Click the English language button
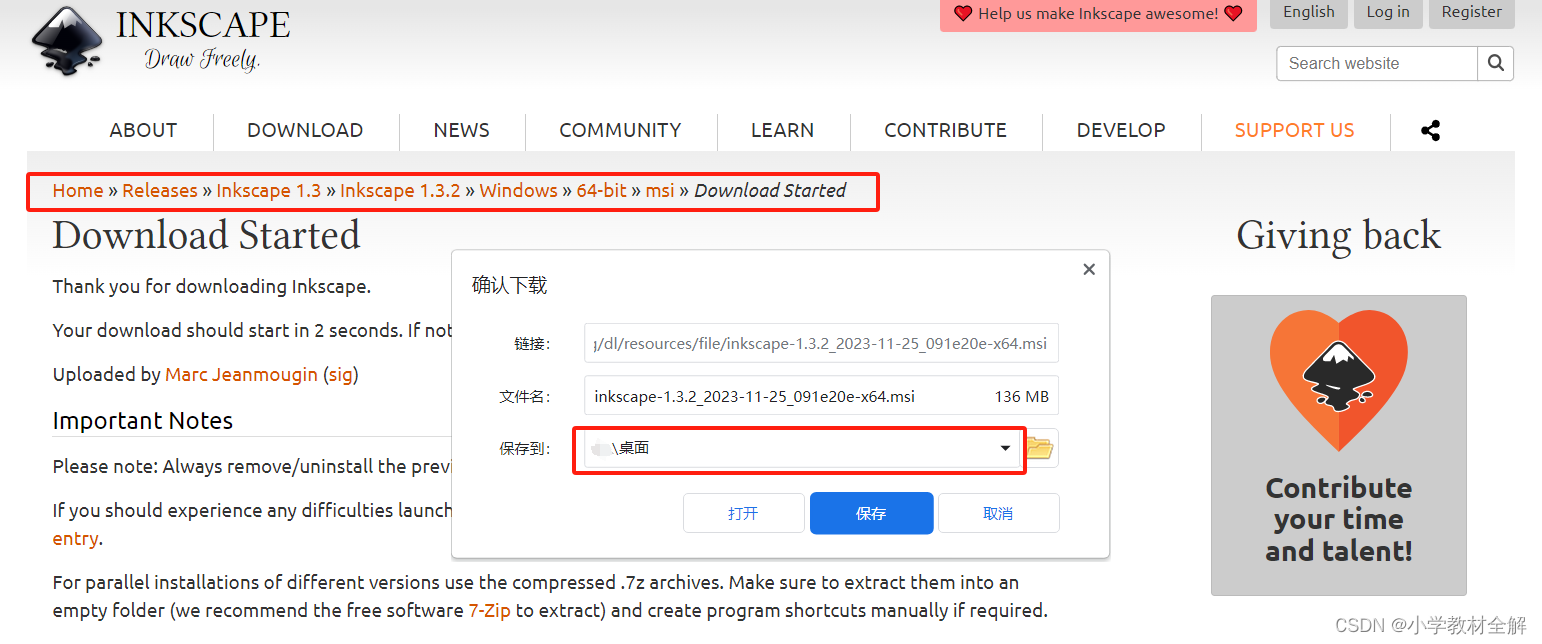The width and height of the screenshot is (1542, 644). click(1308, 13)
